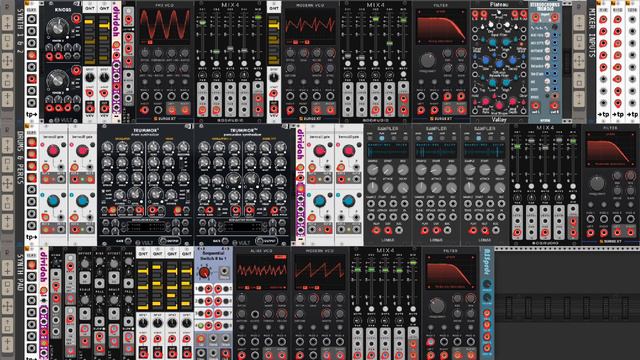Click right arrow below top-row FILTER response curve
Viewport: 640px width, 360px height.
[463, 41]
